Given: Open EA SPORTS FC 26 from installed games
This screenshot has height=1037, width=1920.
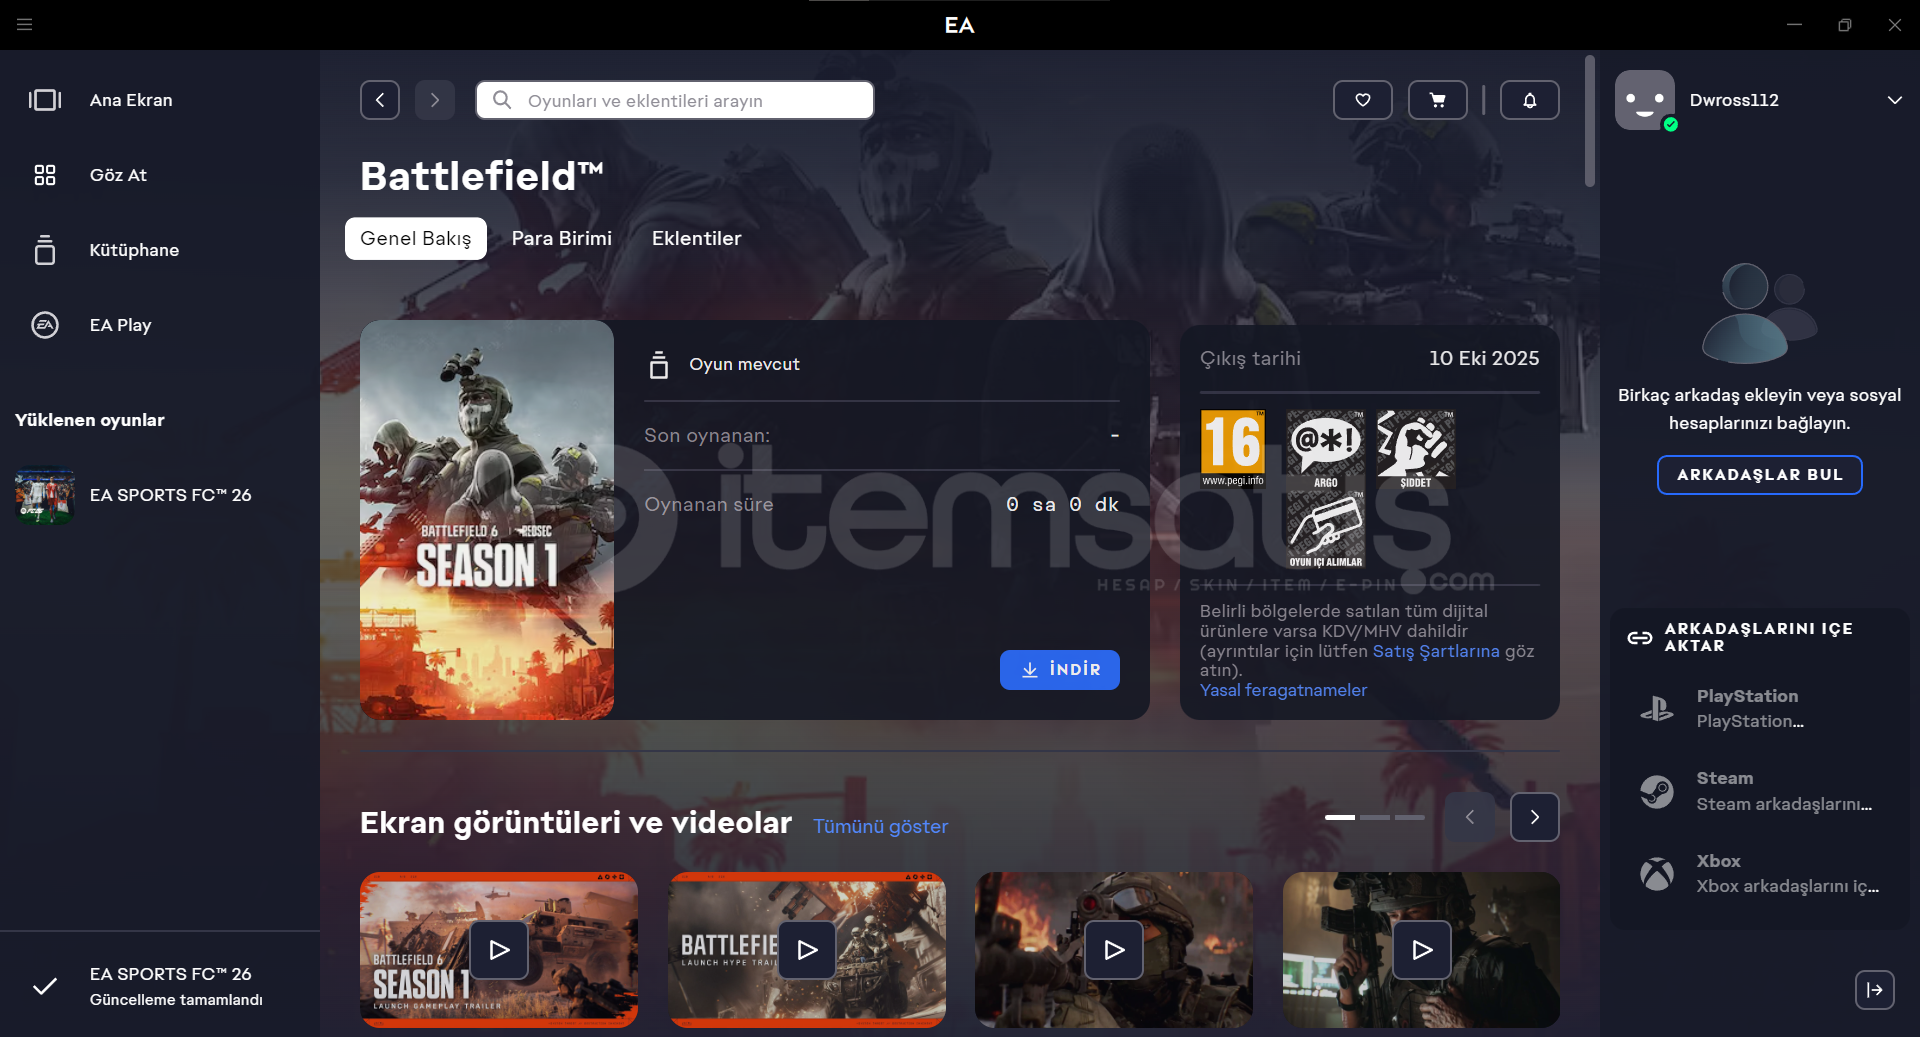Looking at the screenshot, I should [160, 495].
